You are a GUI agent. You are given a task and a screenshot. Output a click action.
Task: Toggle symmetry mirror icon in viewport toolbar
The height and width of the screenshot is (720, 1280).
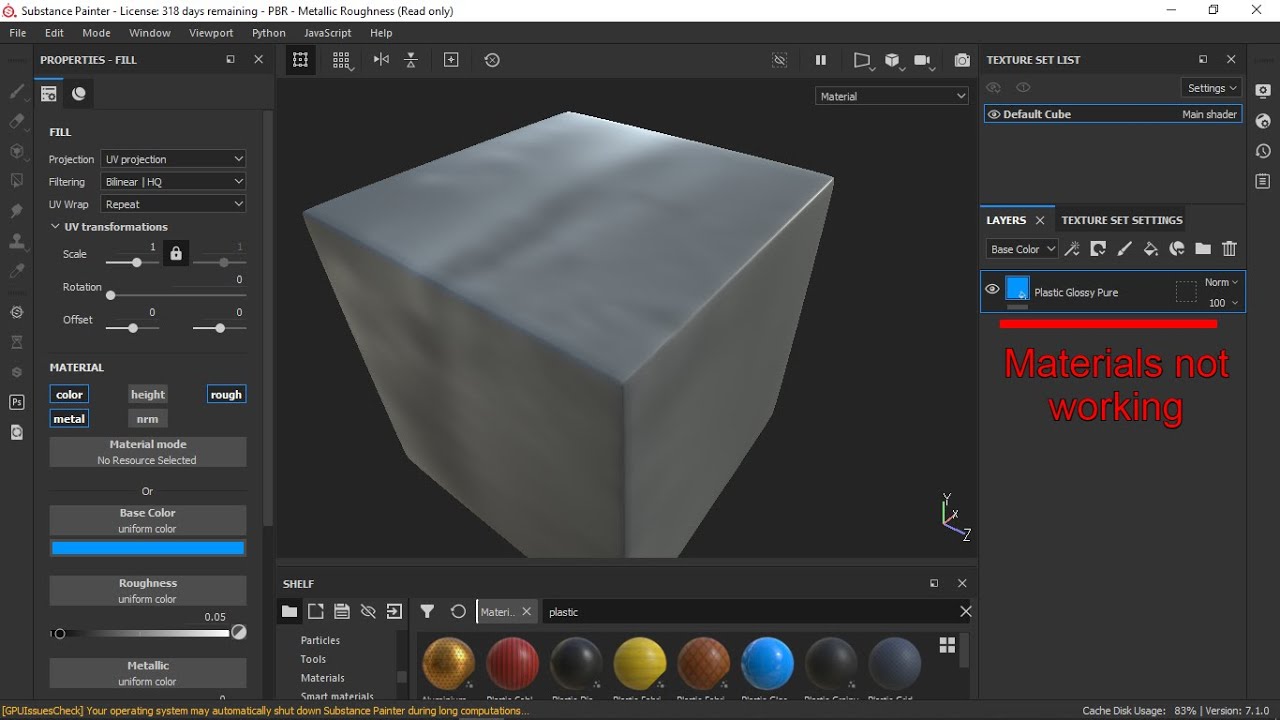381,60
